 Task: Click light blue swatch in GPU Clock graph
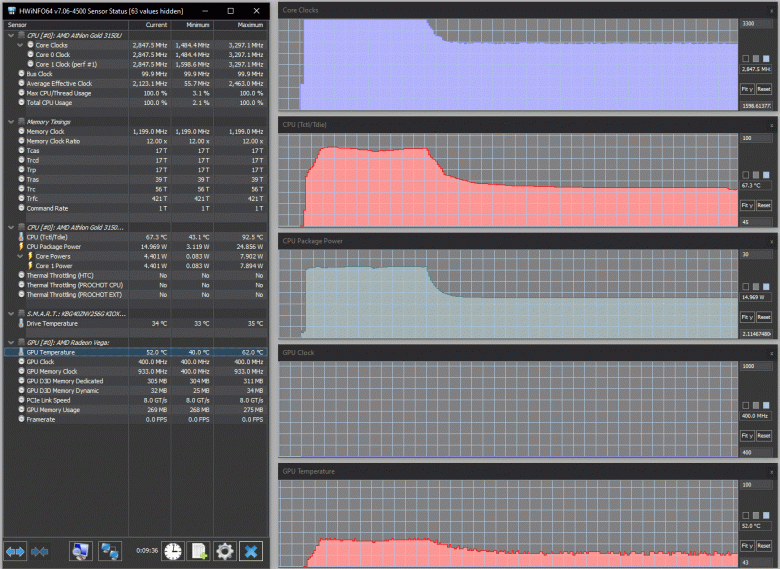pyautogui.click(x=766, y=405)
